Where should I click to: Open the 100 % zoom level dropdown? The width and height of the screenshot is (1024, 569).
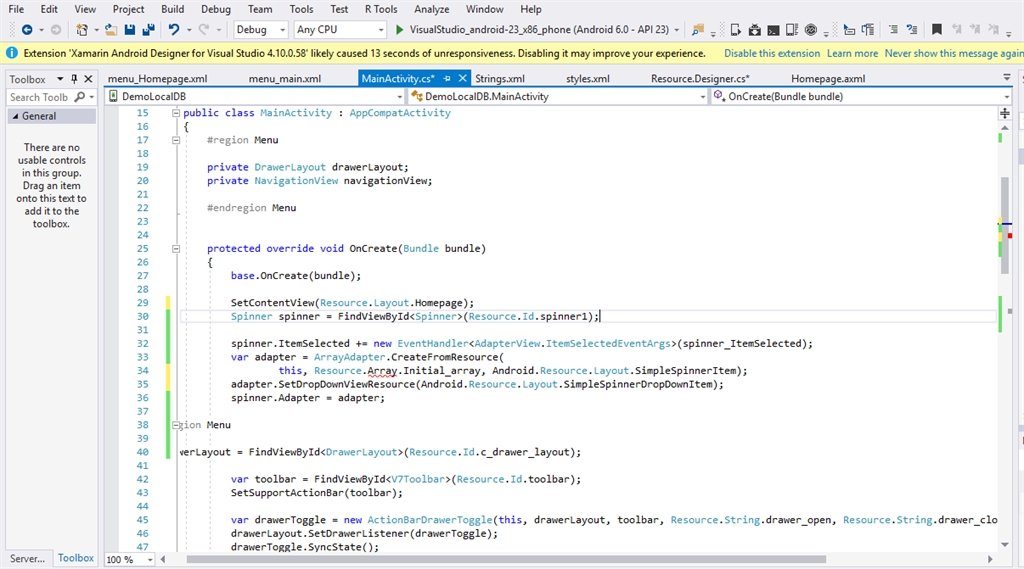(x=129, y=559)
